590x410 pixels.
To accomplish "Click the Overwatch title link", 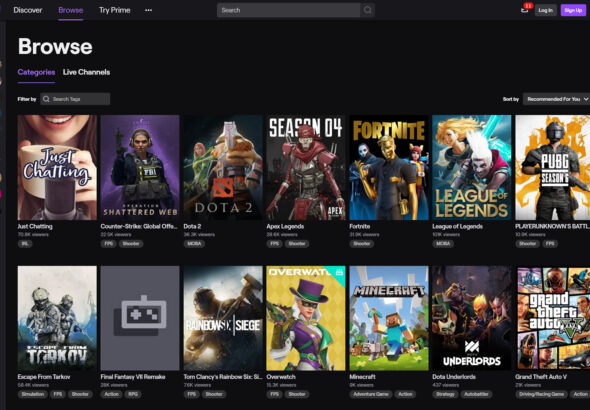I will coord(281,377).
